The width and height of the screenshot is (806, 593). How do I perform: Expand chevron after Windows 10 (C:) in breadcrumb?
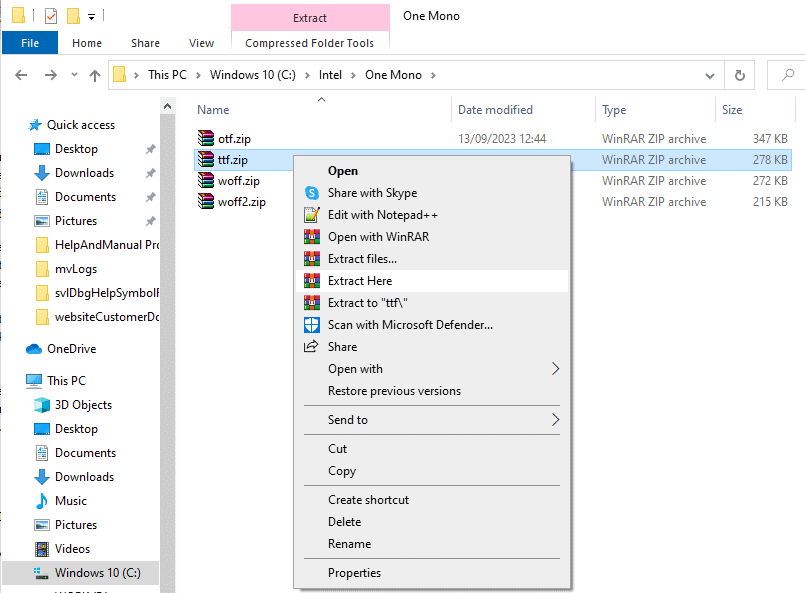[x=307, y=76]
